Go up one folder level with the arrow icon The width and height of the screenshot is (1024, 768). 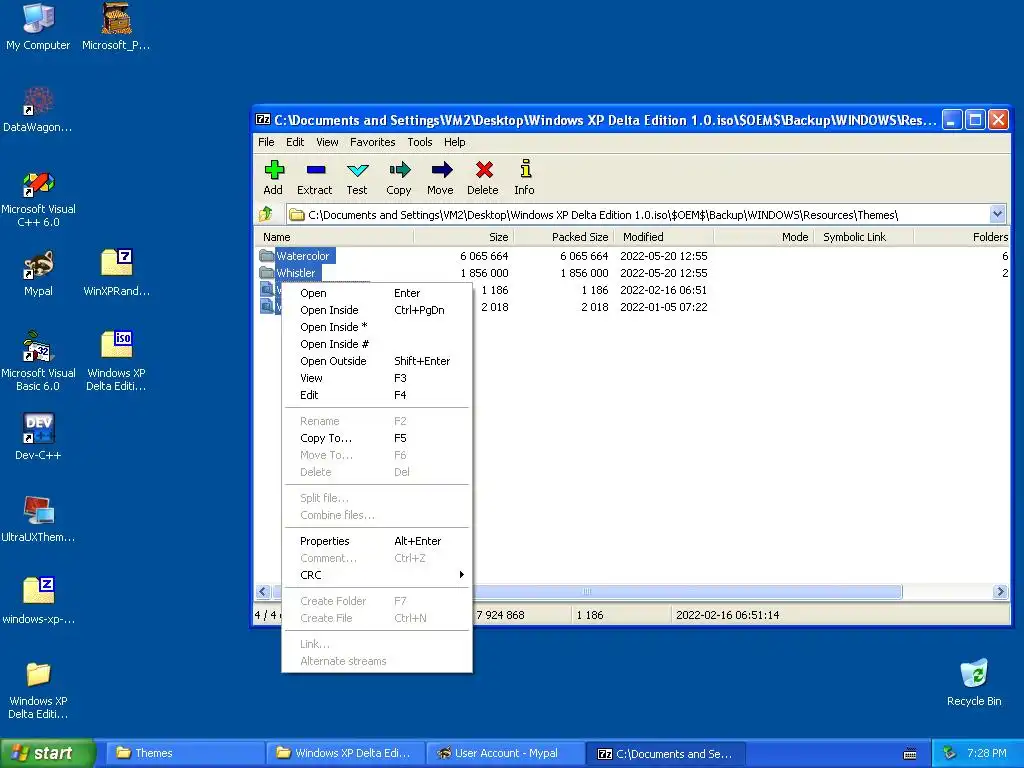[x=266, y=214]
